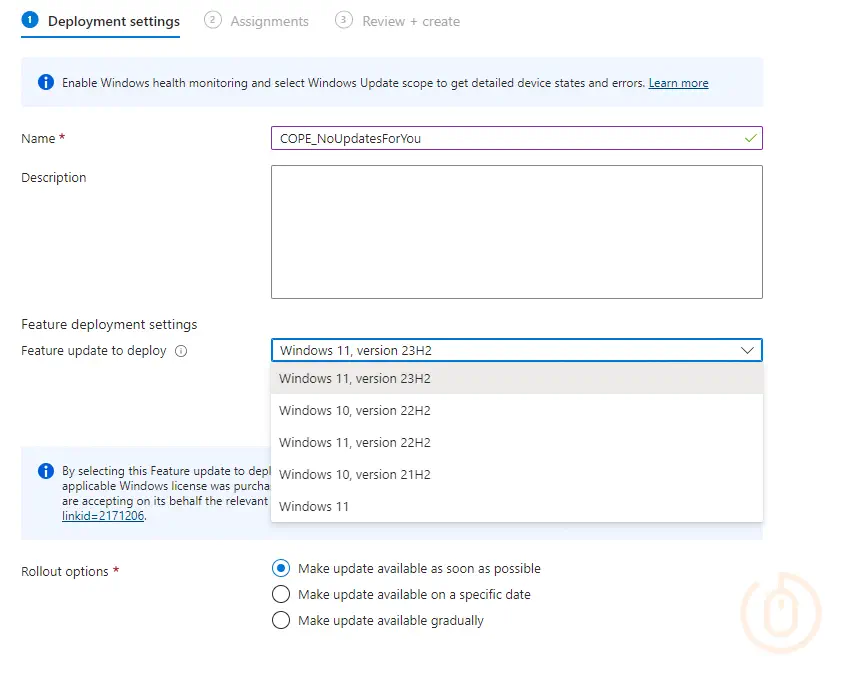Select Windows 10, version 21H2 entry
This screenshot has width=849, height=681.
[x=355, y=474]
